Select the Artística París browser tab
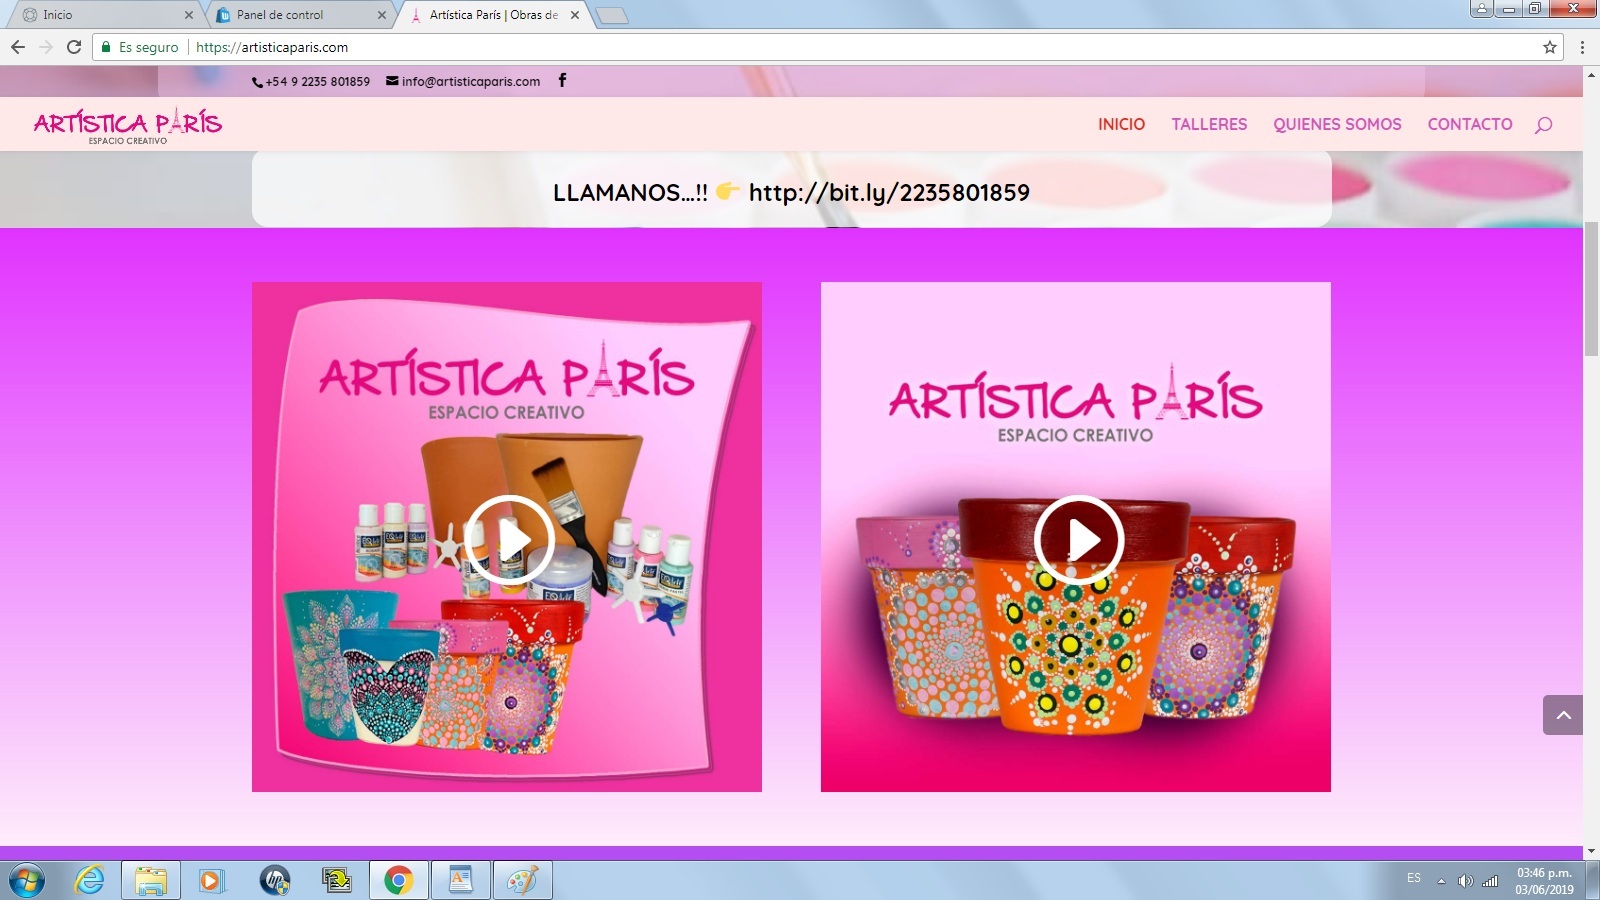Image resolution: width=1600 pixels, height=900 pixels. 492,15
